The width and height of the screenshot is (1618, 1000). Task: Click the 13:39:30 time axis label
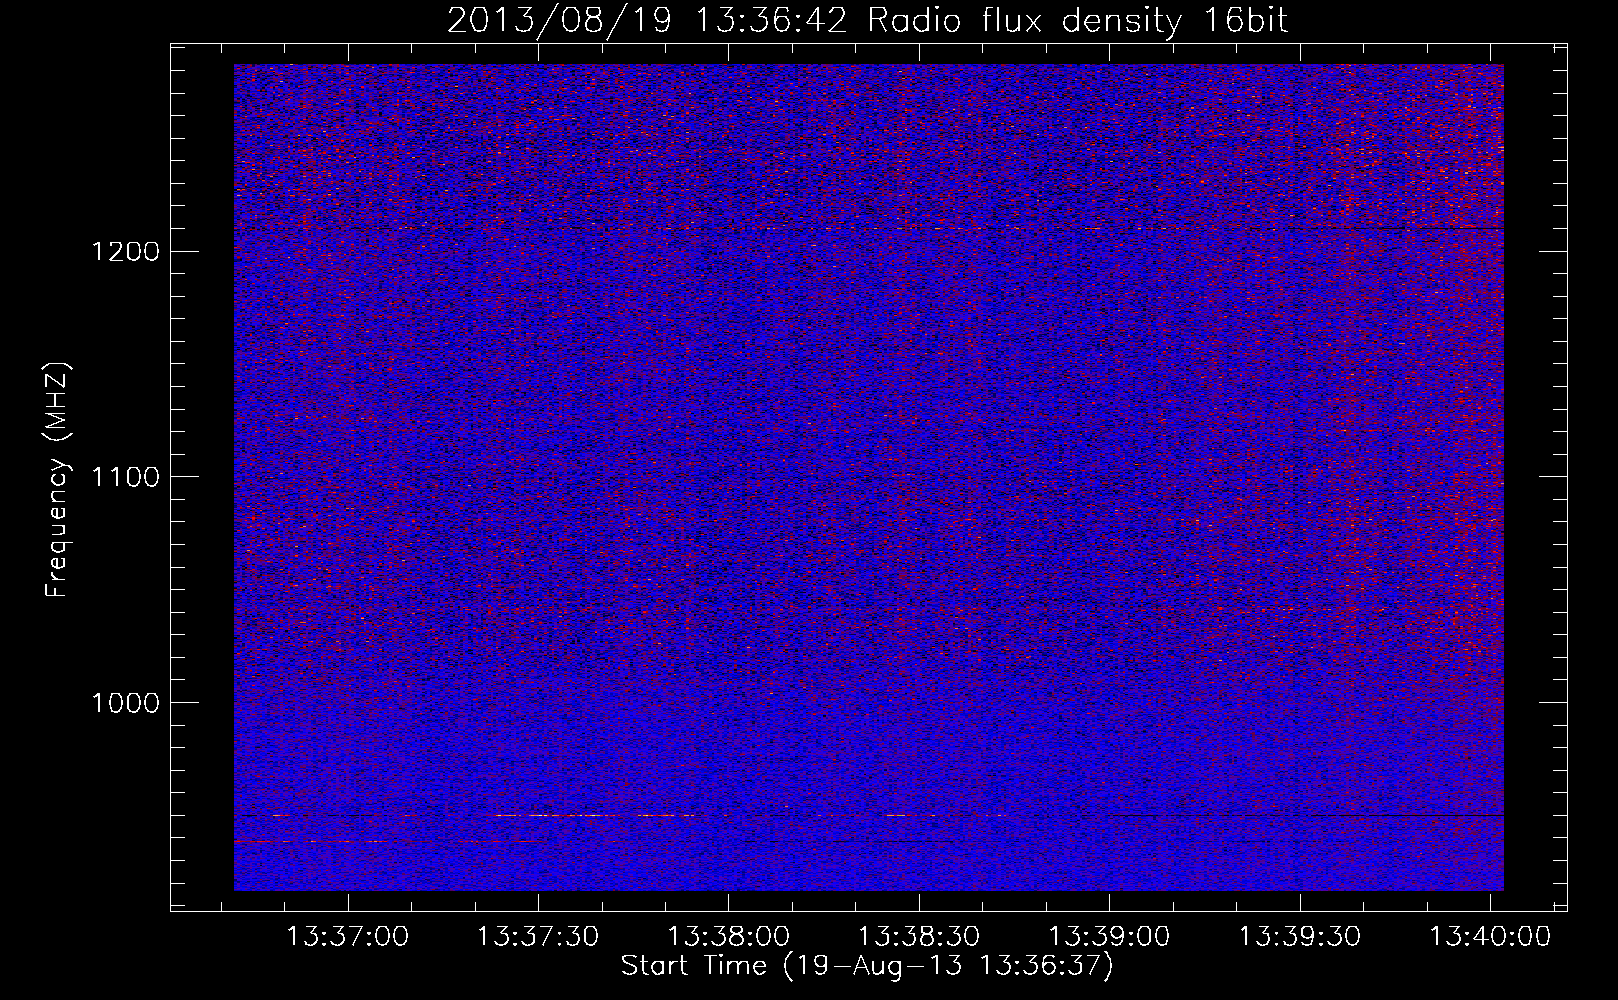click(x=1300, y=937)
